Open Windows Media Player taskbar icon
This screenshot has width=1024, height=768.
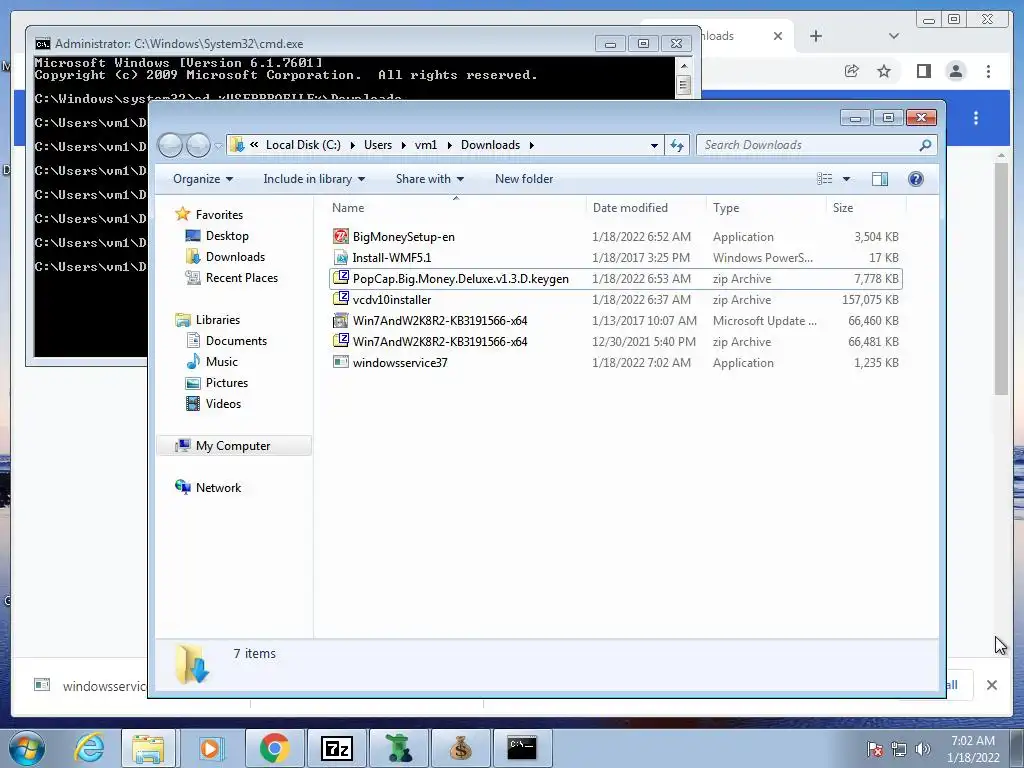pyautogui.click(x=210, y=748)
